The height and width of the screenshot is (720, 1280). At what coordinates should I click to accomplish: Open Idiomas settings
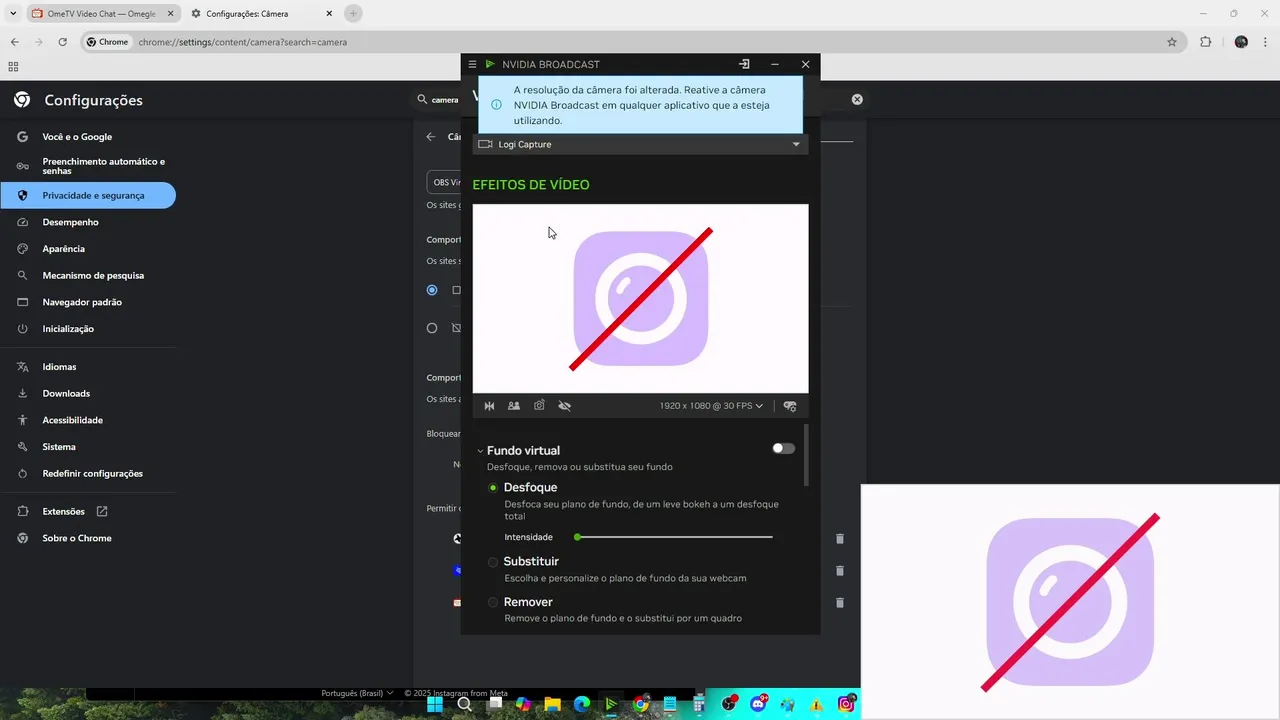[x=88, y=367]
